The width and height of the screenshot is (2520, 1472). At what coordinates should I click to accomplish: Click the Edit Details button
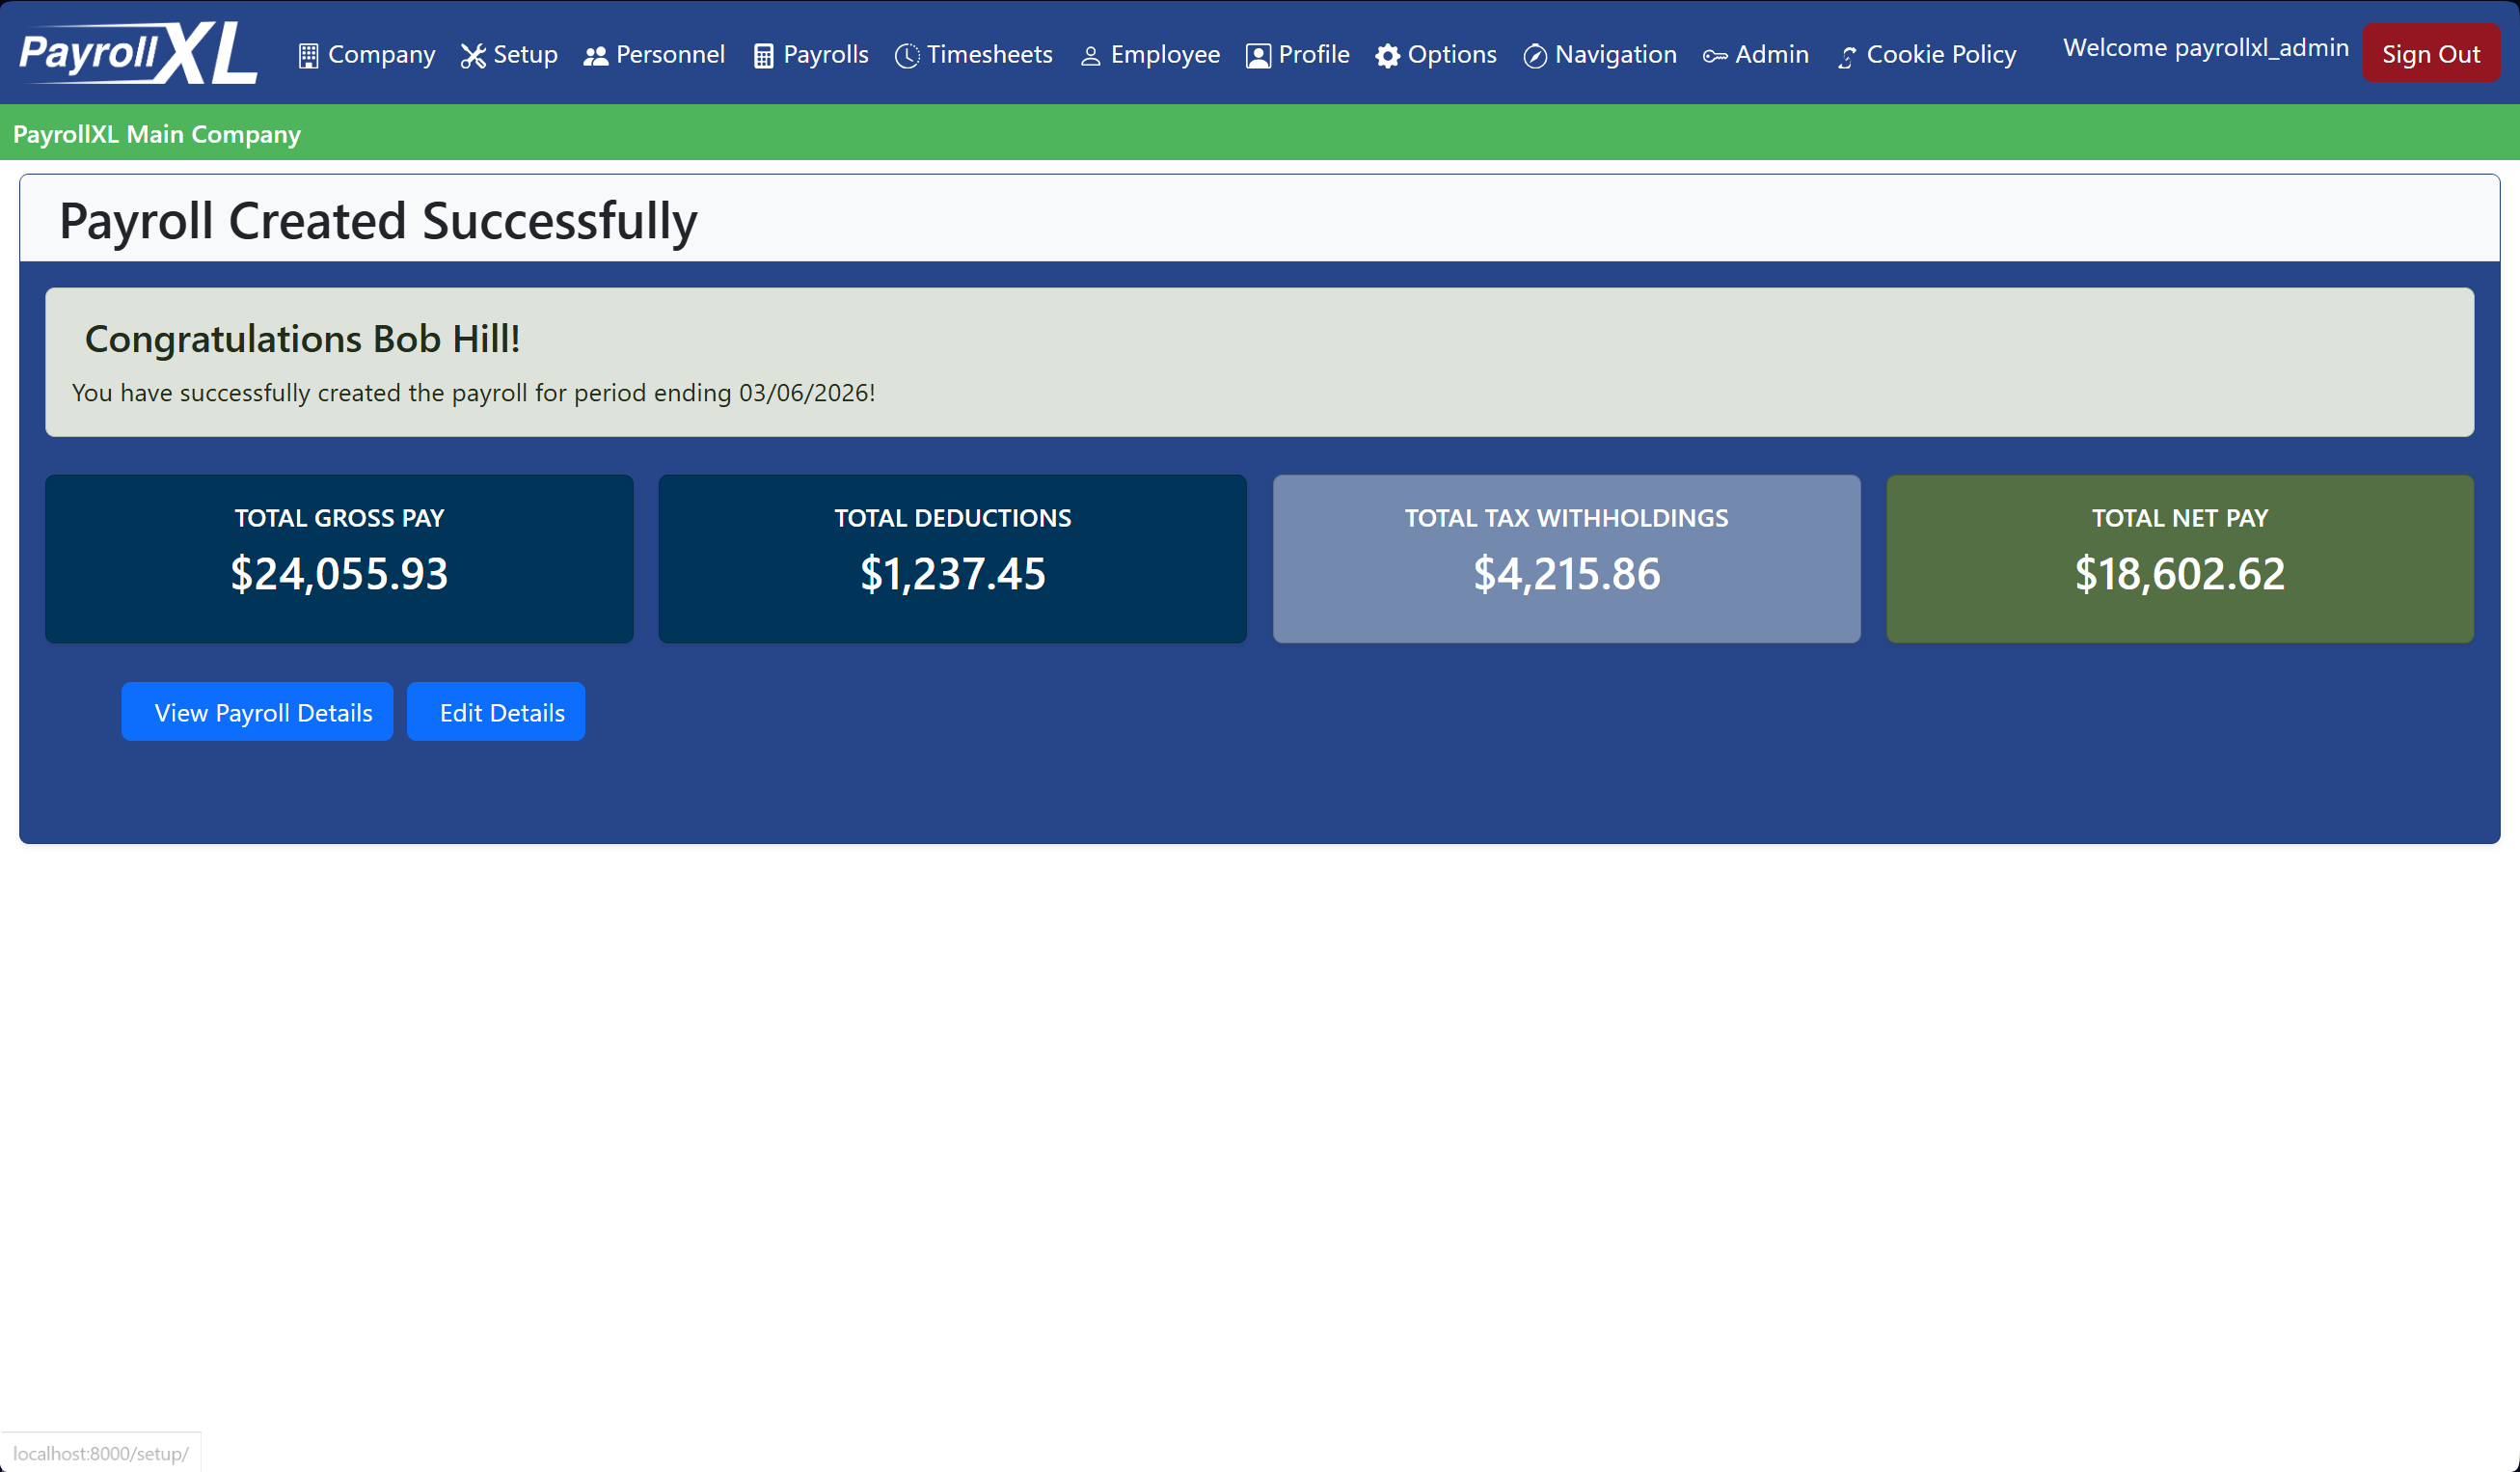click(x=496, y=712)
